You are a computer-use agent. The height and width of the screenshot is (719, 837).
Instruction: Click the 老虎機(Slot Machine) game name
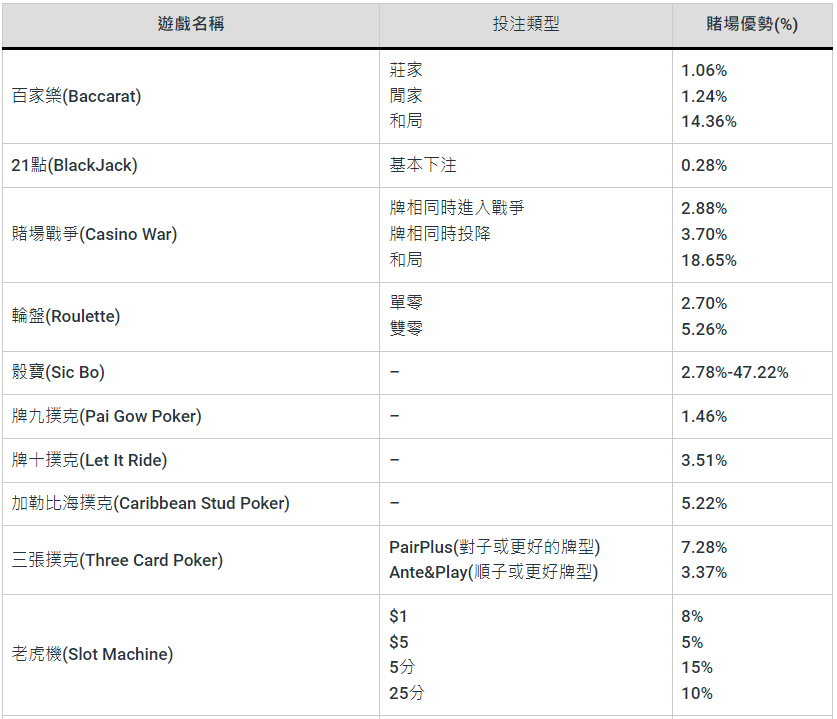pyautogui.click(x=92, y=655)
